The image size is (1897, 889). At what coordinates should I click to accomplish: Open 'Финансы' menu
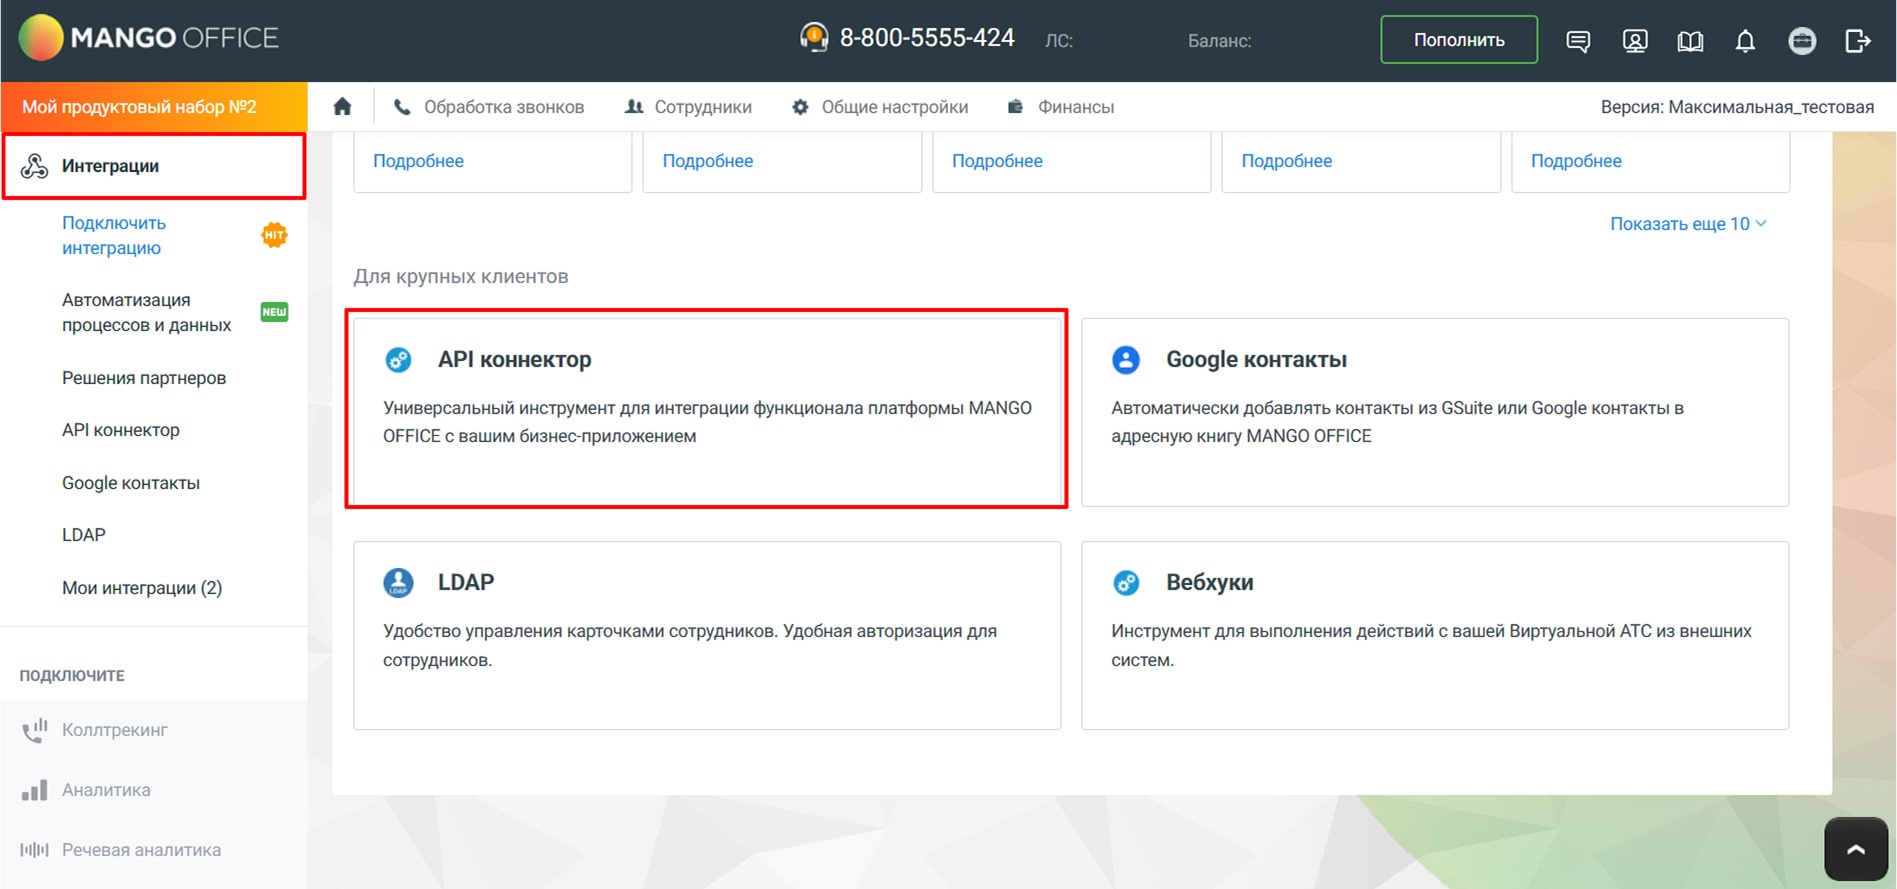1061,107
